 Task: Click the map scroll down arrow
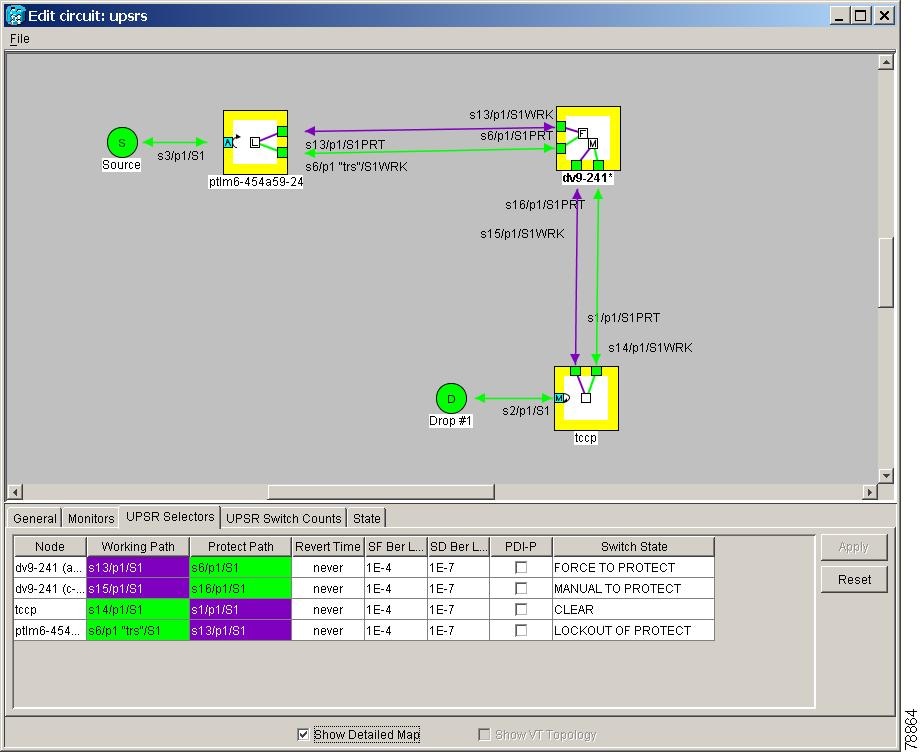(886, 475)
